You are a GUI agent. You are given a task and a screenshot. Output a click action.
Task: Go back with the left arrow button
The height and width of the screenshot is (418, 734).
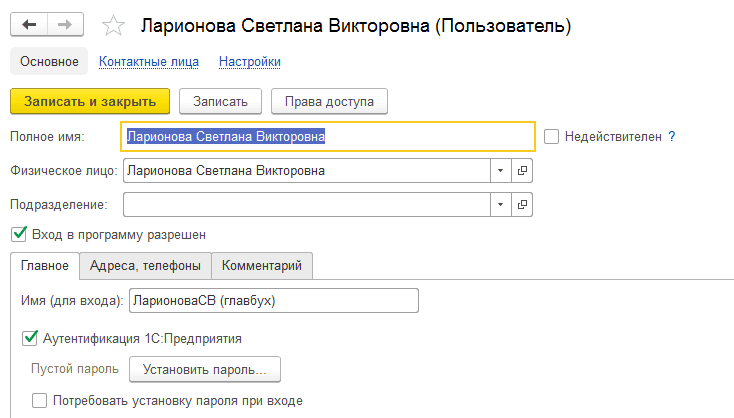pos(29,24)
